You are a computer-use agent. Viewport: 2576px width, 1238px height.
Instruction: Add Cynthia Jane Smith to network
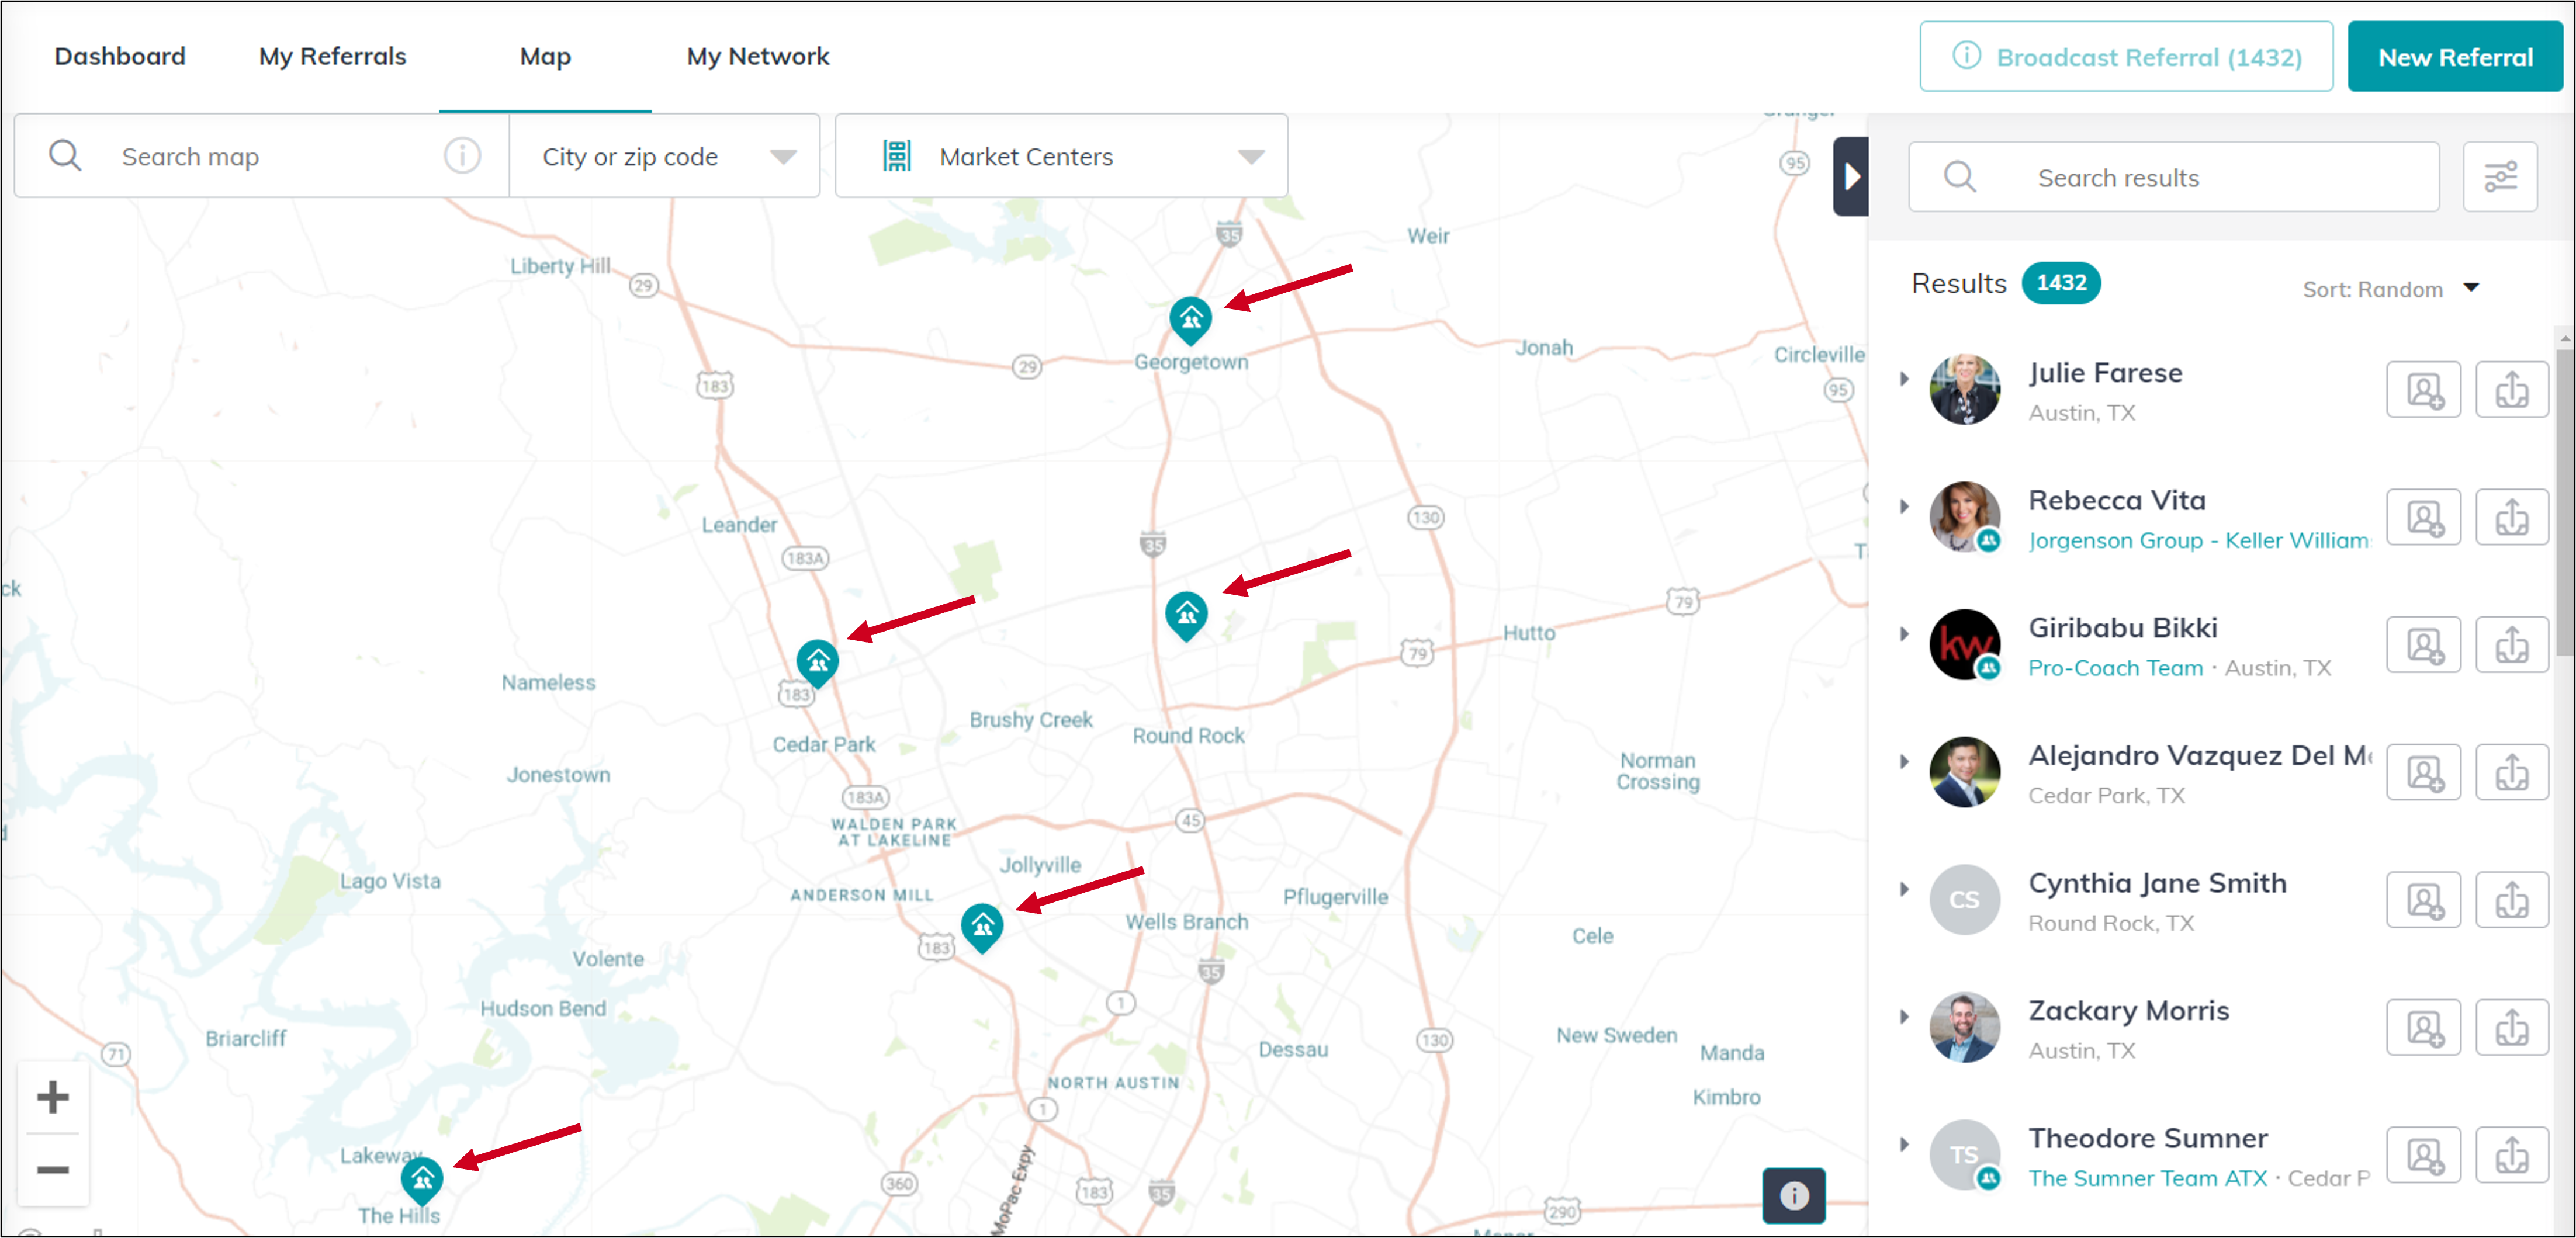[2423, 900]
